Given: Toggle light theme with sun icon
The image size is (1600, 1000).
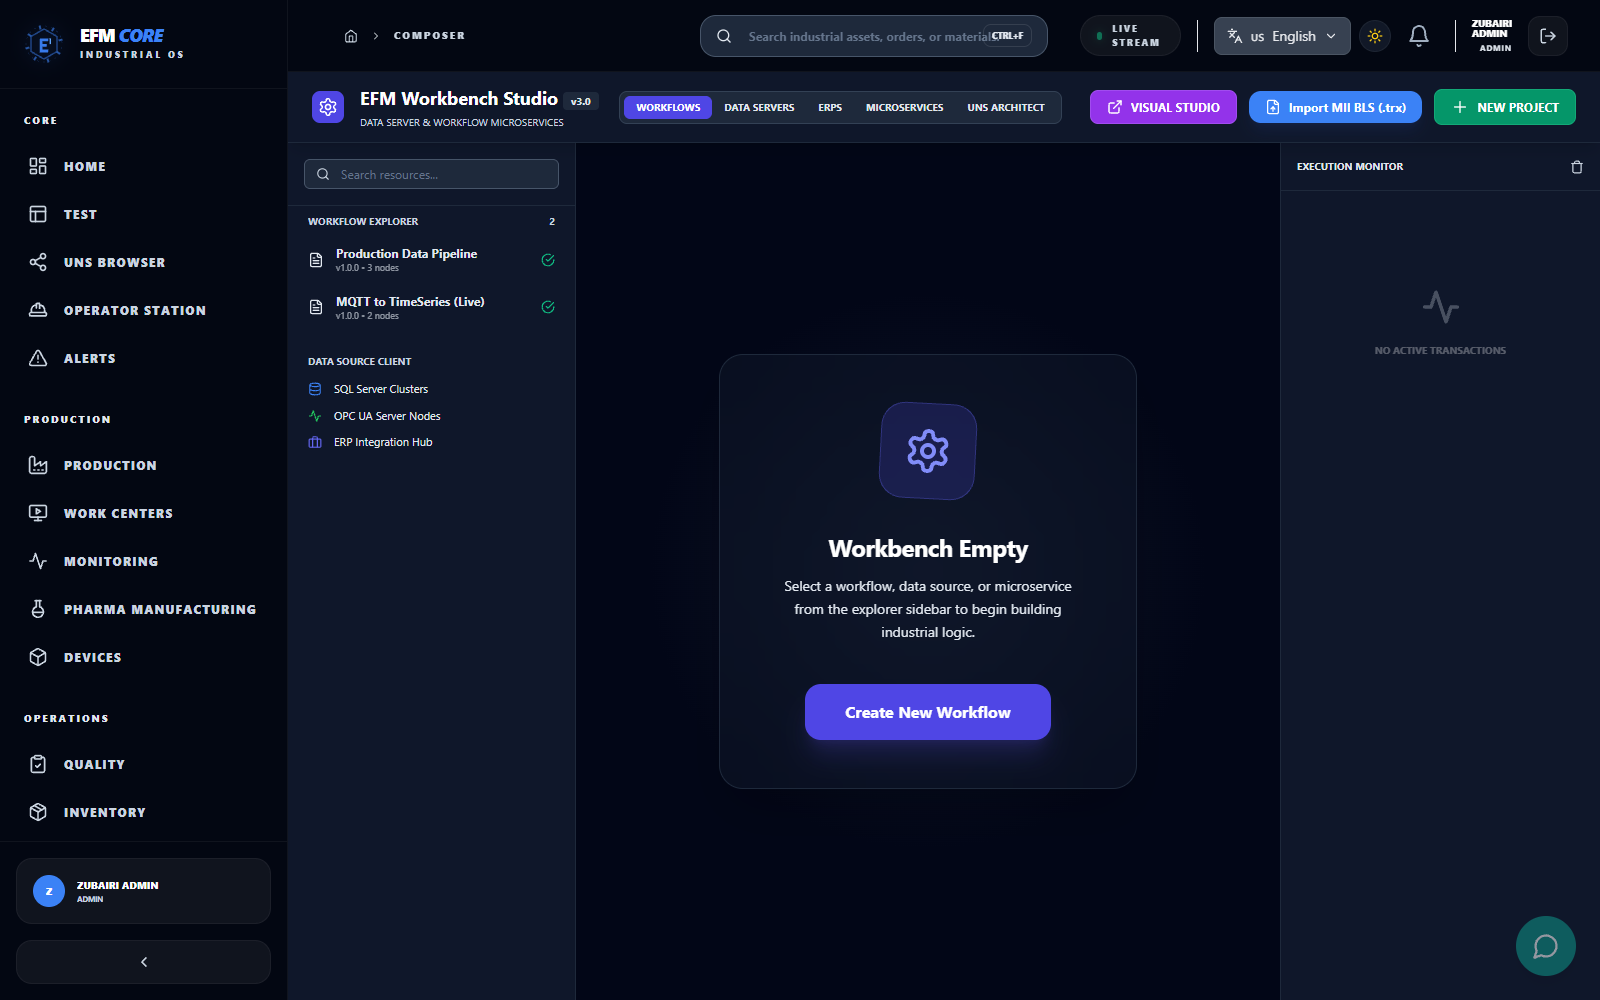Looking at the screenshot, I should click(1375, 36).
